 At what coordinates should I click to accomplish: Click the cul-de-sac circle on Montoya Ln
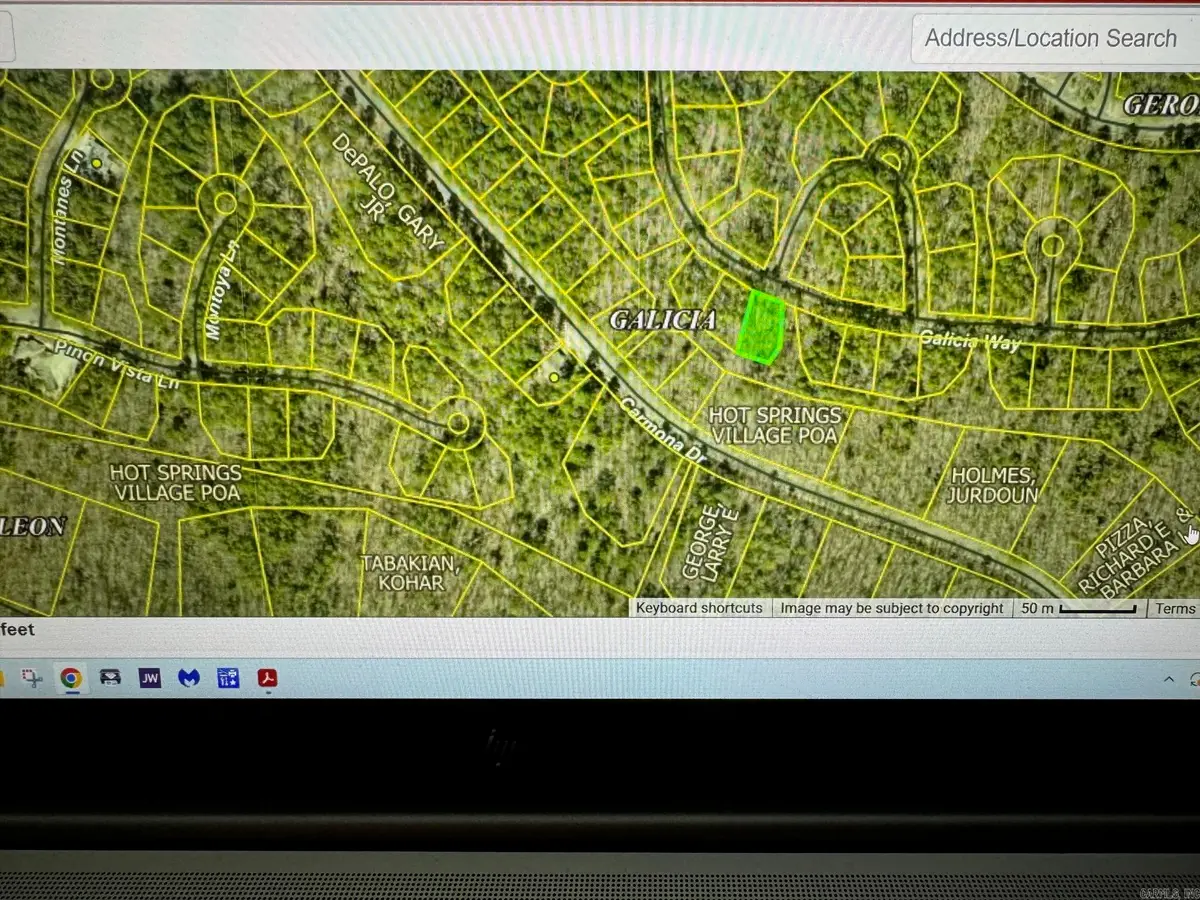click(x=225, y=203)
